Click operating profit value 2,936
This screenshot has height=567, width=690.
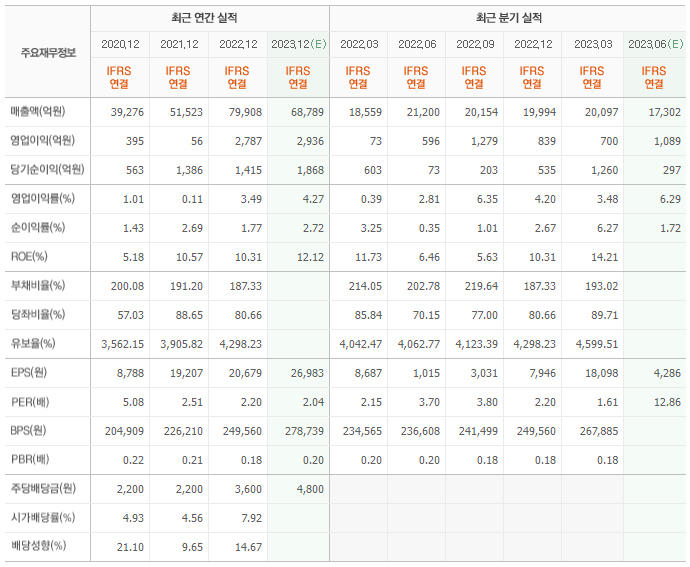tap(310, 141)
